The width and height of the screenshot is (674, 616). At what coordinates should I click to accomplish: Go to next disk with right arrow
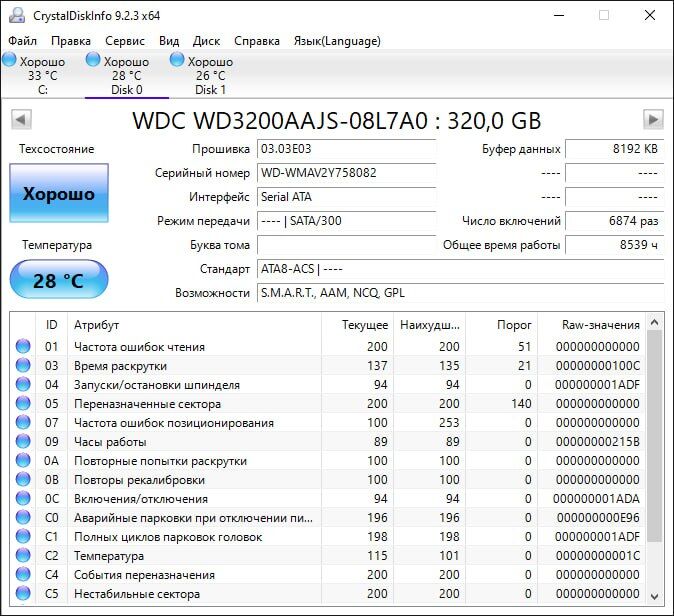click(653, 121)
